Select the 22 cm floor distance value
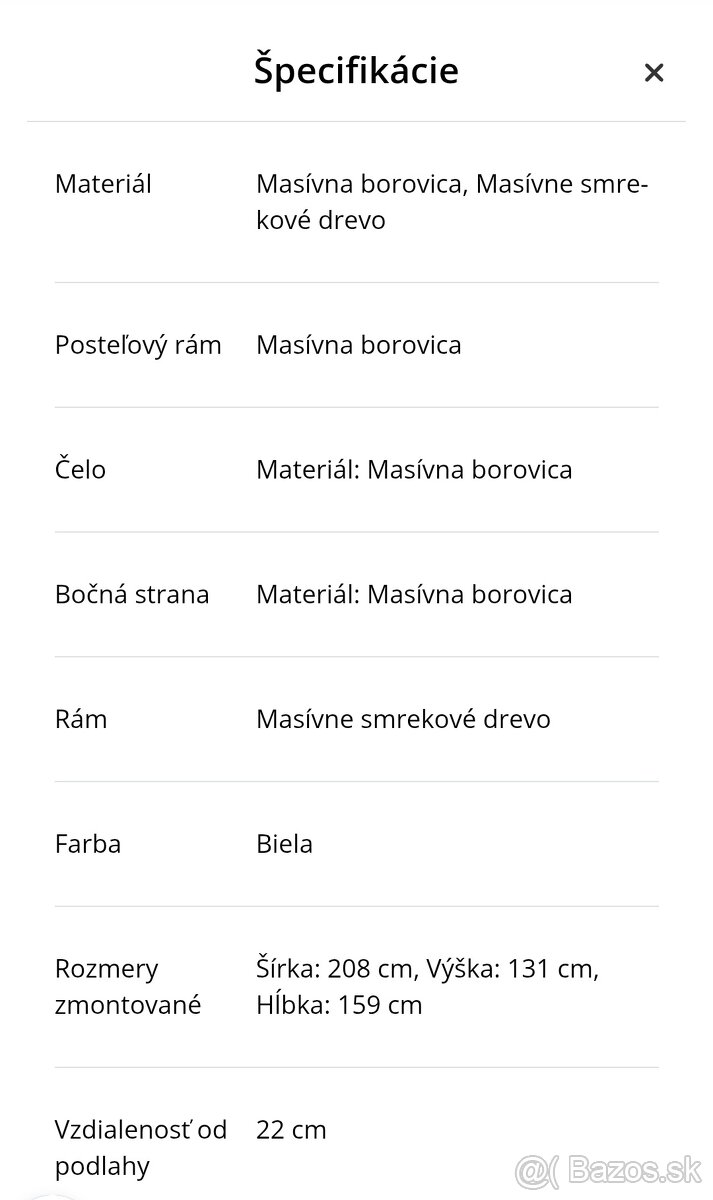This screenshot has height=1200, width=713. pos(291,1129)
